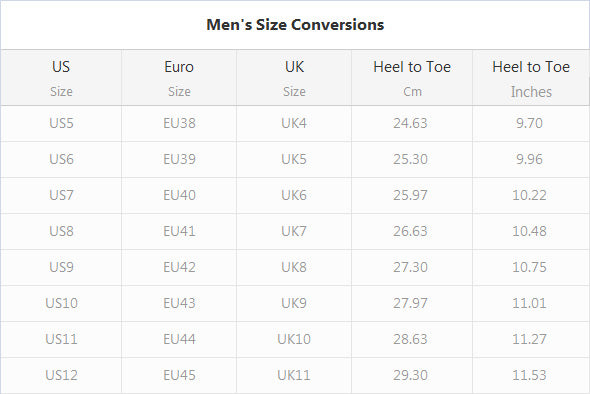Click the 10.75 inches cell
590x394 pixels.
pyautogui.click(x=531, y=267)
